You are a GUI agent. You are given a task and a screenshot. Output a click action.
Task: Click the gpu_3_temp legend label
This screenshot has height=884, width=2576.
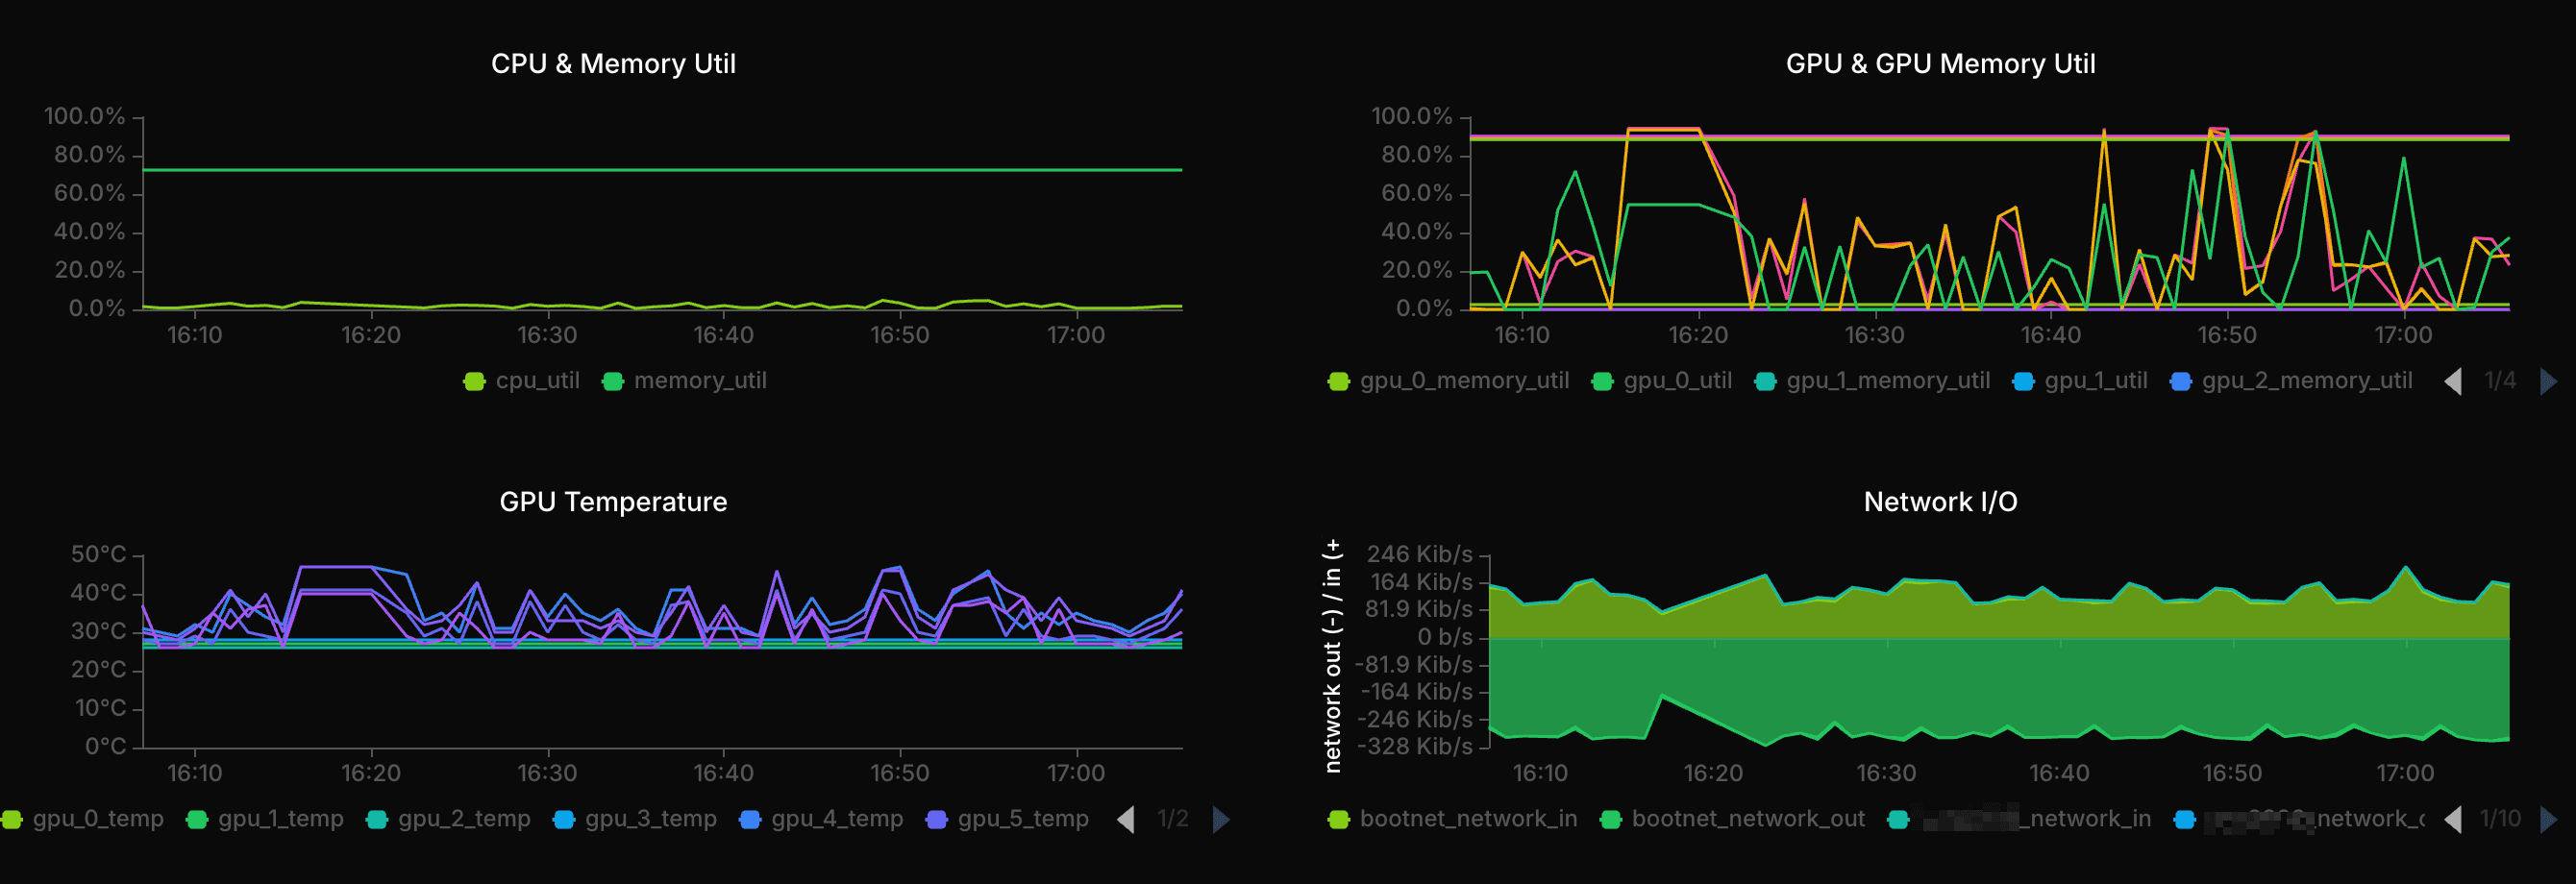pyautogui.click(x=651, y=819)
